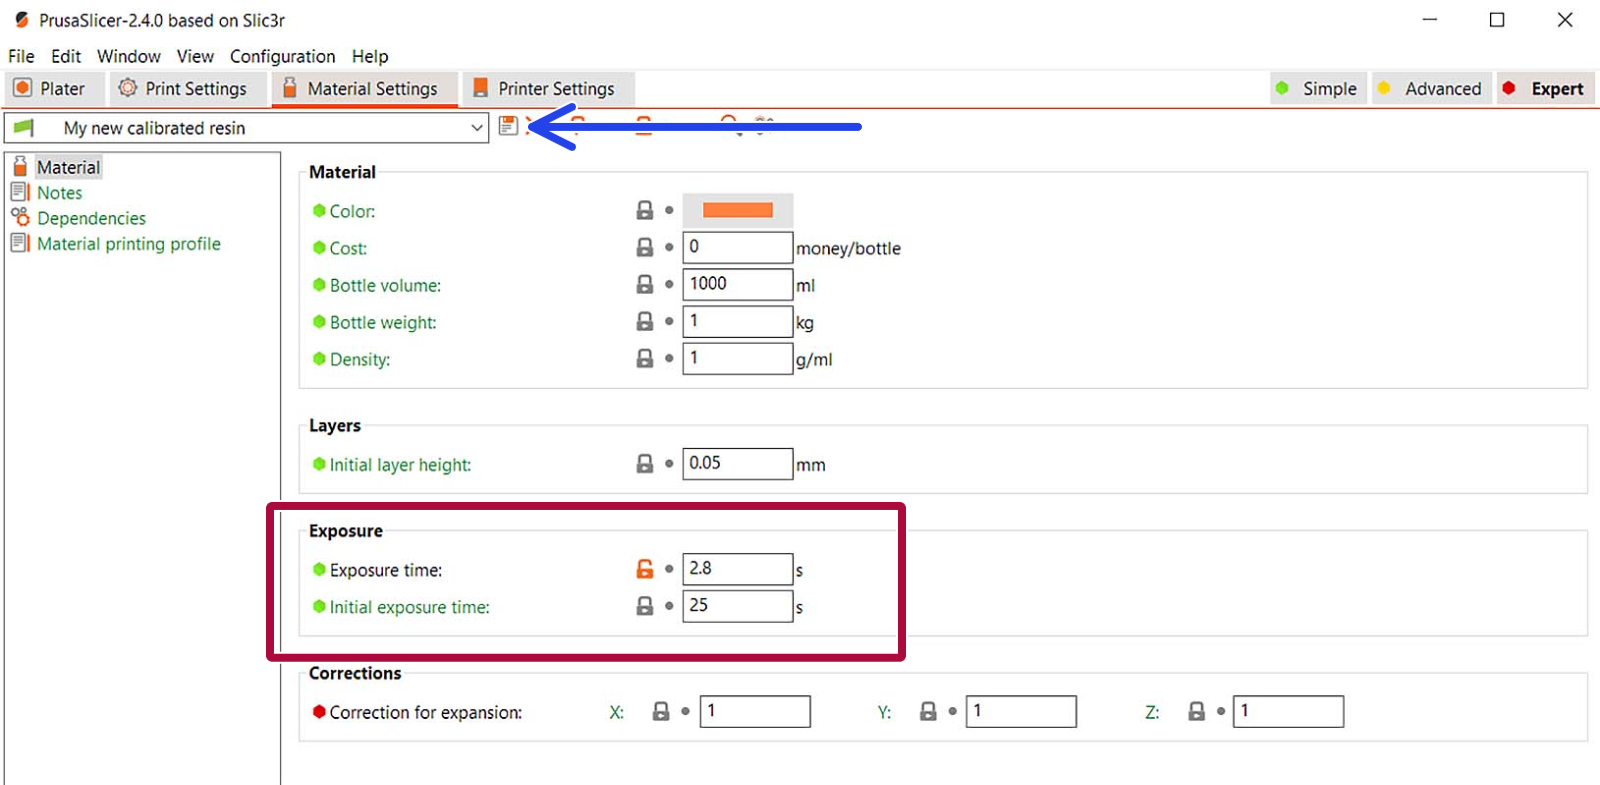Click the reset dot beside Bottle volume

(669, 284)
